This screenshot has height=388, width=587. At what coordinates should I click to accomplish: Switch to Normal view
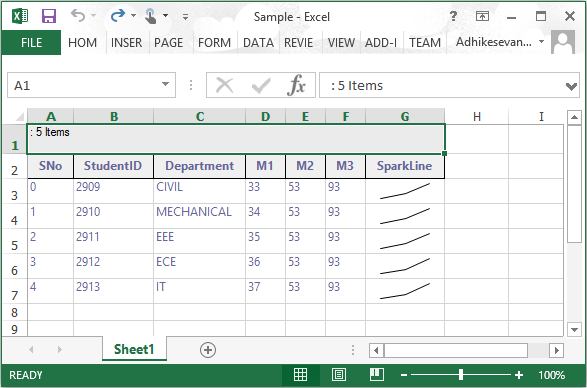pyautogui.click(x=301, y=375)
